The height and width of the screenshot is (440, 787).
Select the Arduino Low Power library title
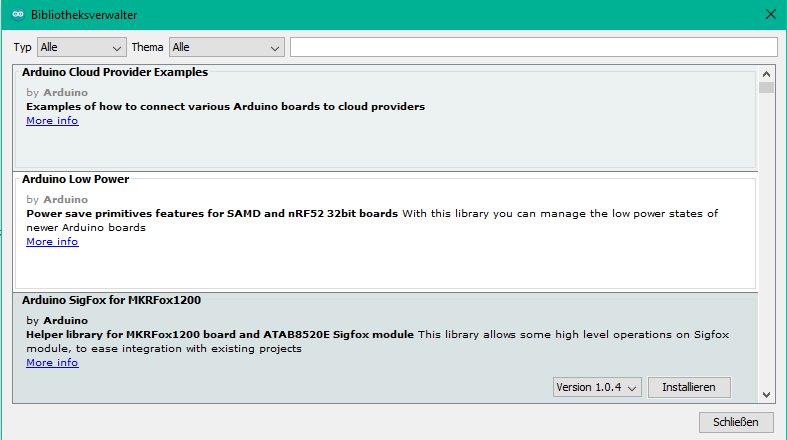[x=75, y=179]
